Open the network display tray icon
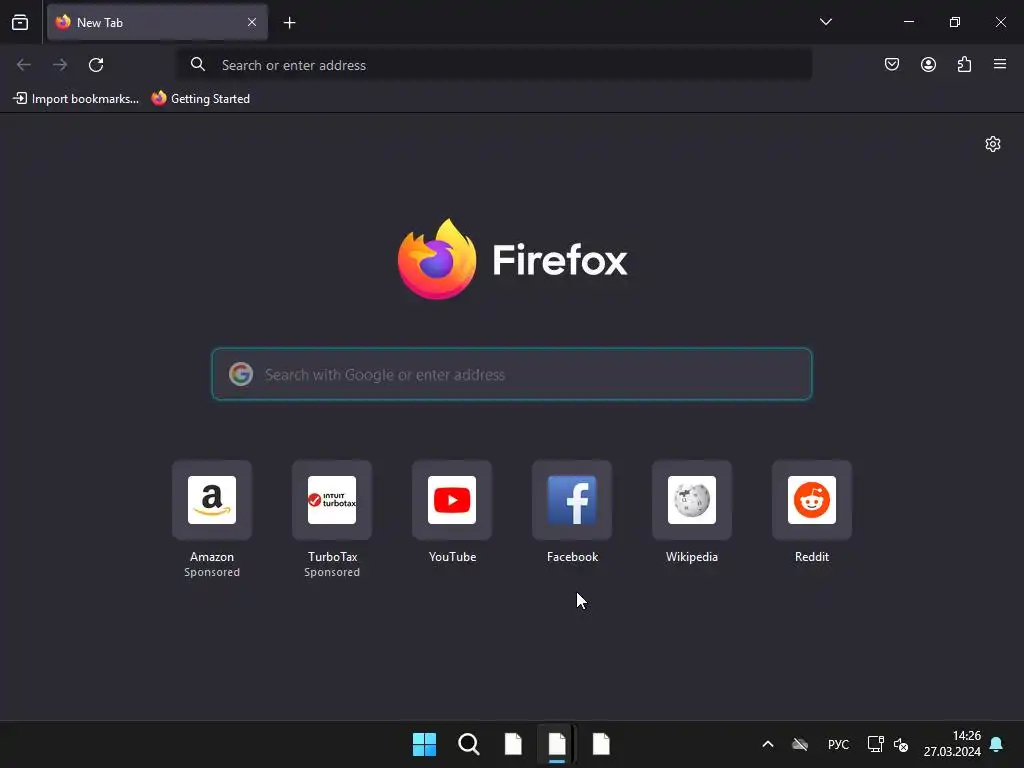The height and width of the screenshot is (768, 1024). coord(875,744)
